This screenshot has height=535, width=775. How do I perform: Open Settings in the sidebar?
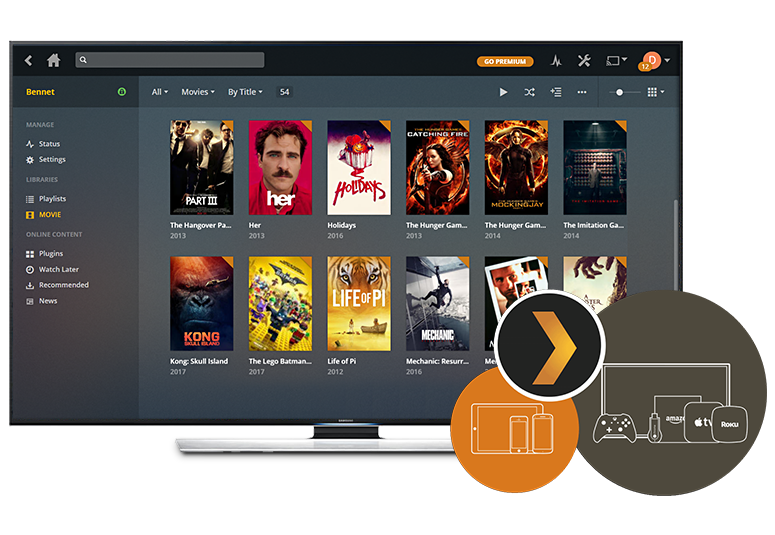[x=52, y=160]
